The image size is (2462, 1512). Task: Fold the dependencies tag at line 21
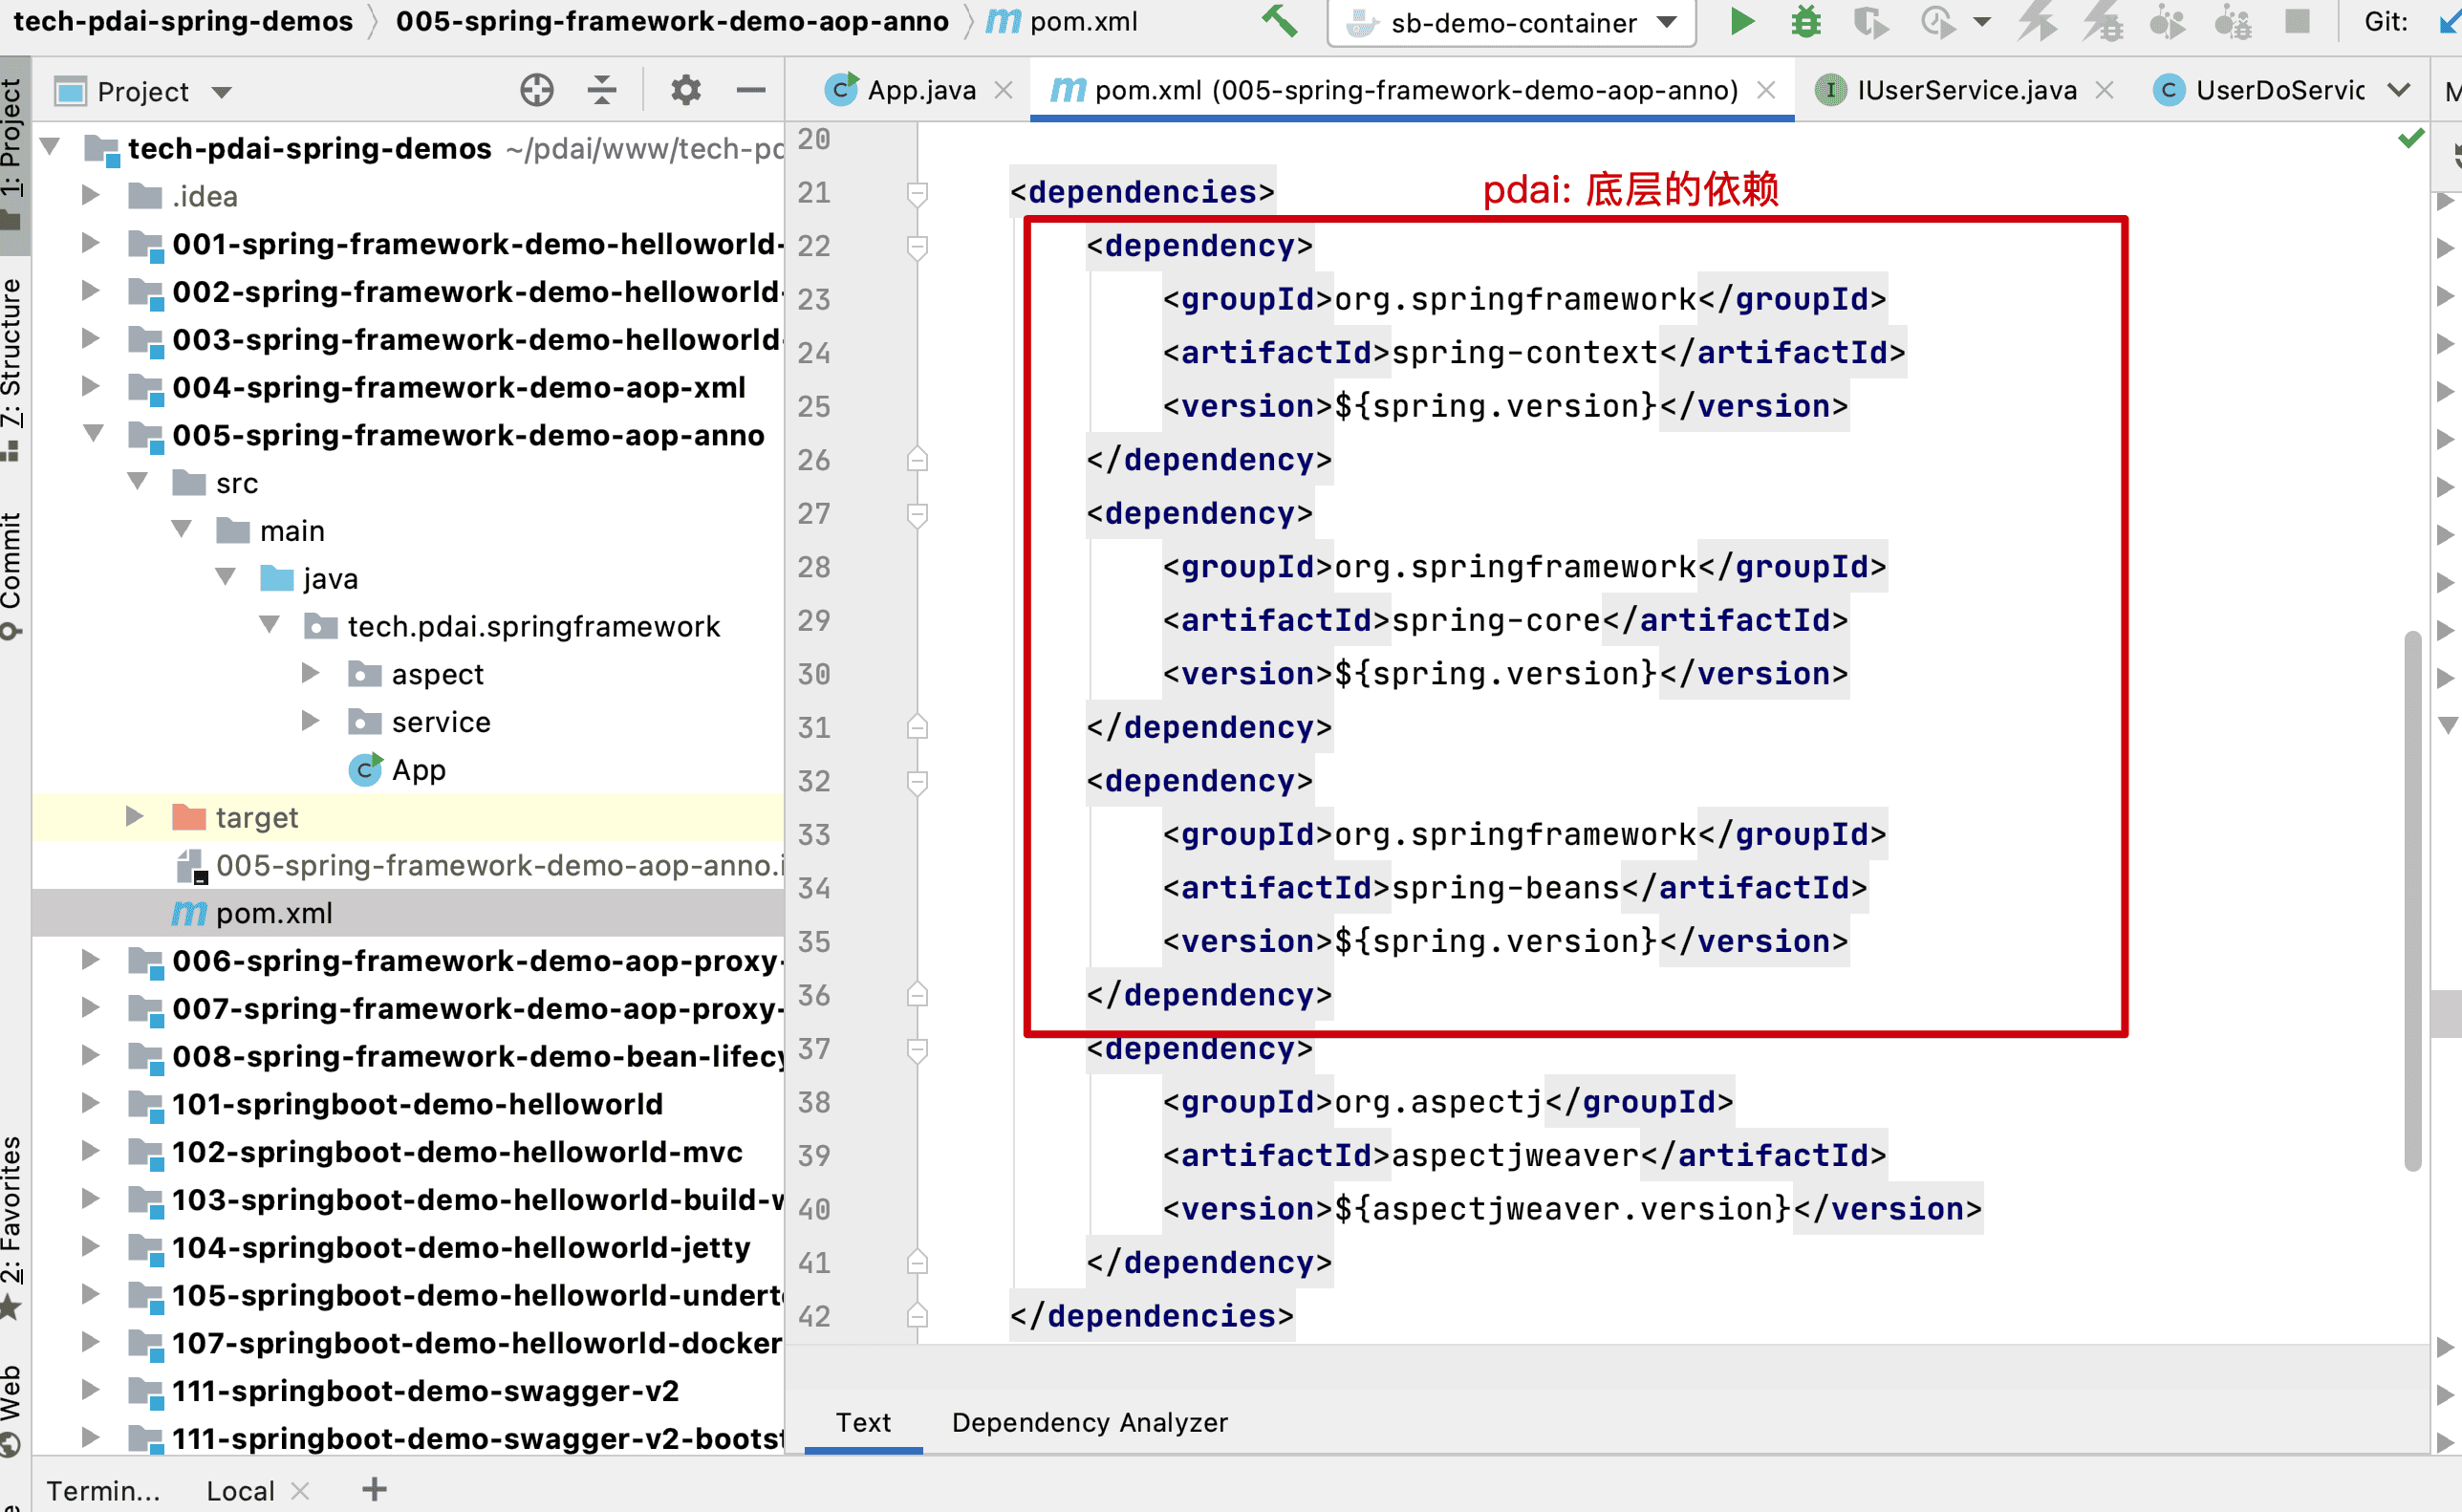point(917,192)
